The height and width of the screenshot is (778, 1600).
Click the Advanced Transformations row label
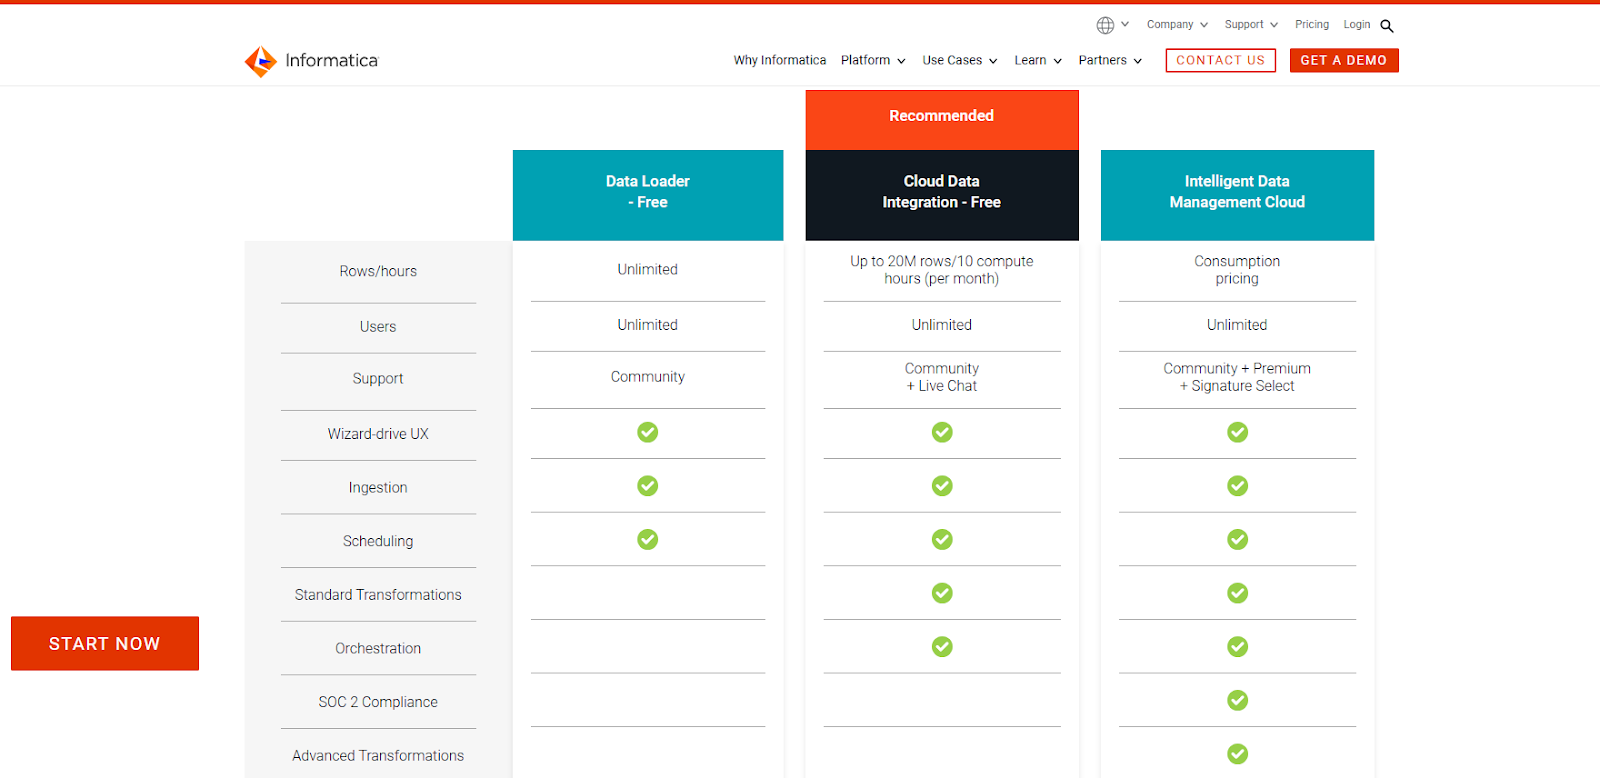[x=378, y=756]
